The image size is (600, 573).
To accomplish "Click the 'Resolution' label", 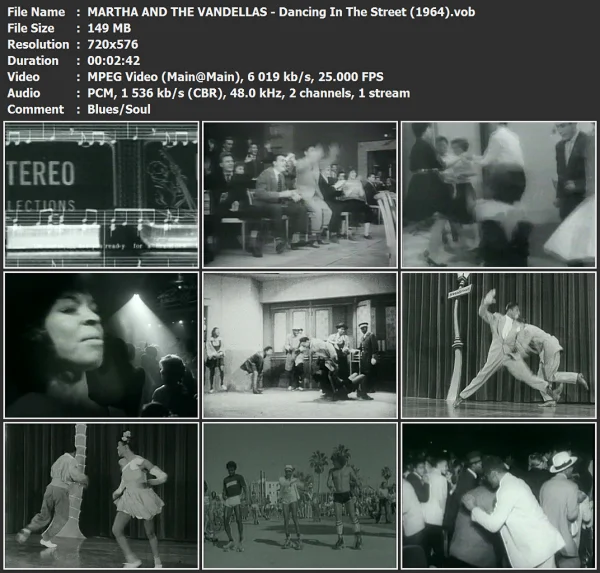I will pyautogui.click(x=38, y=44).
